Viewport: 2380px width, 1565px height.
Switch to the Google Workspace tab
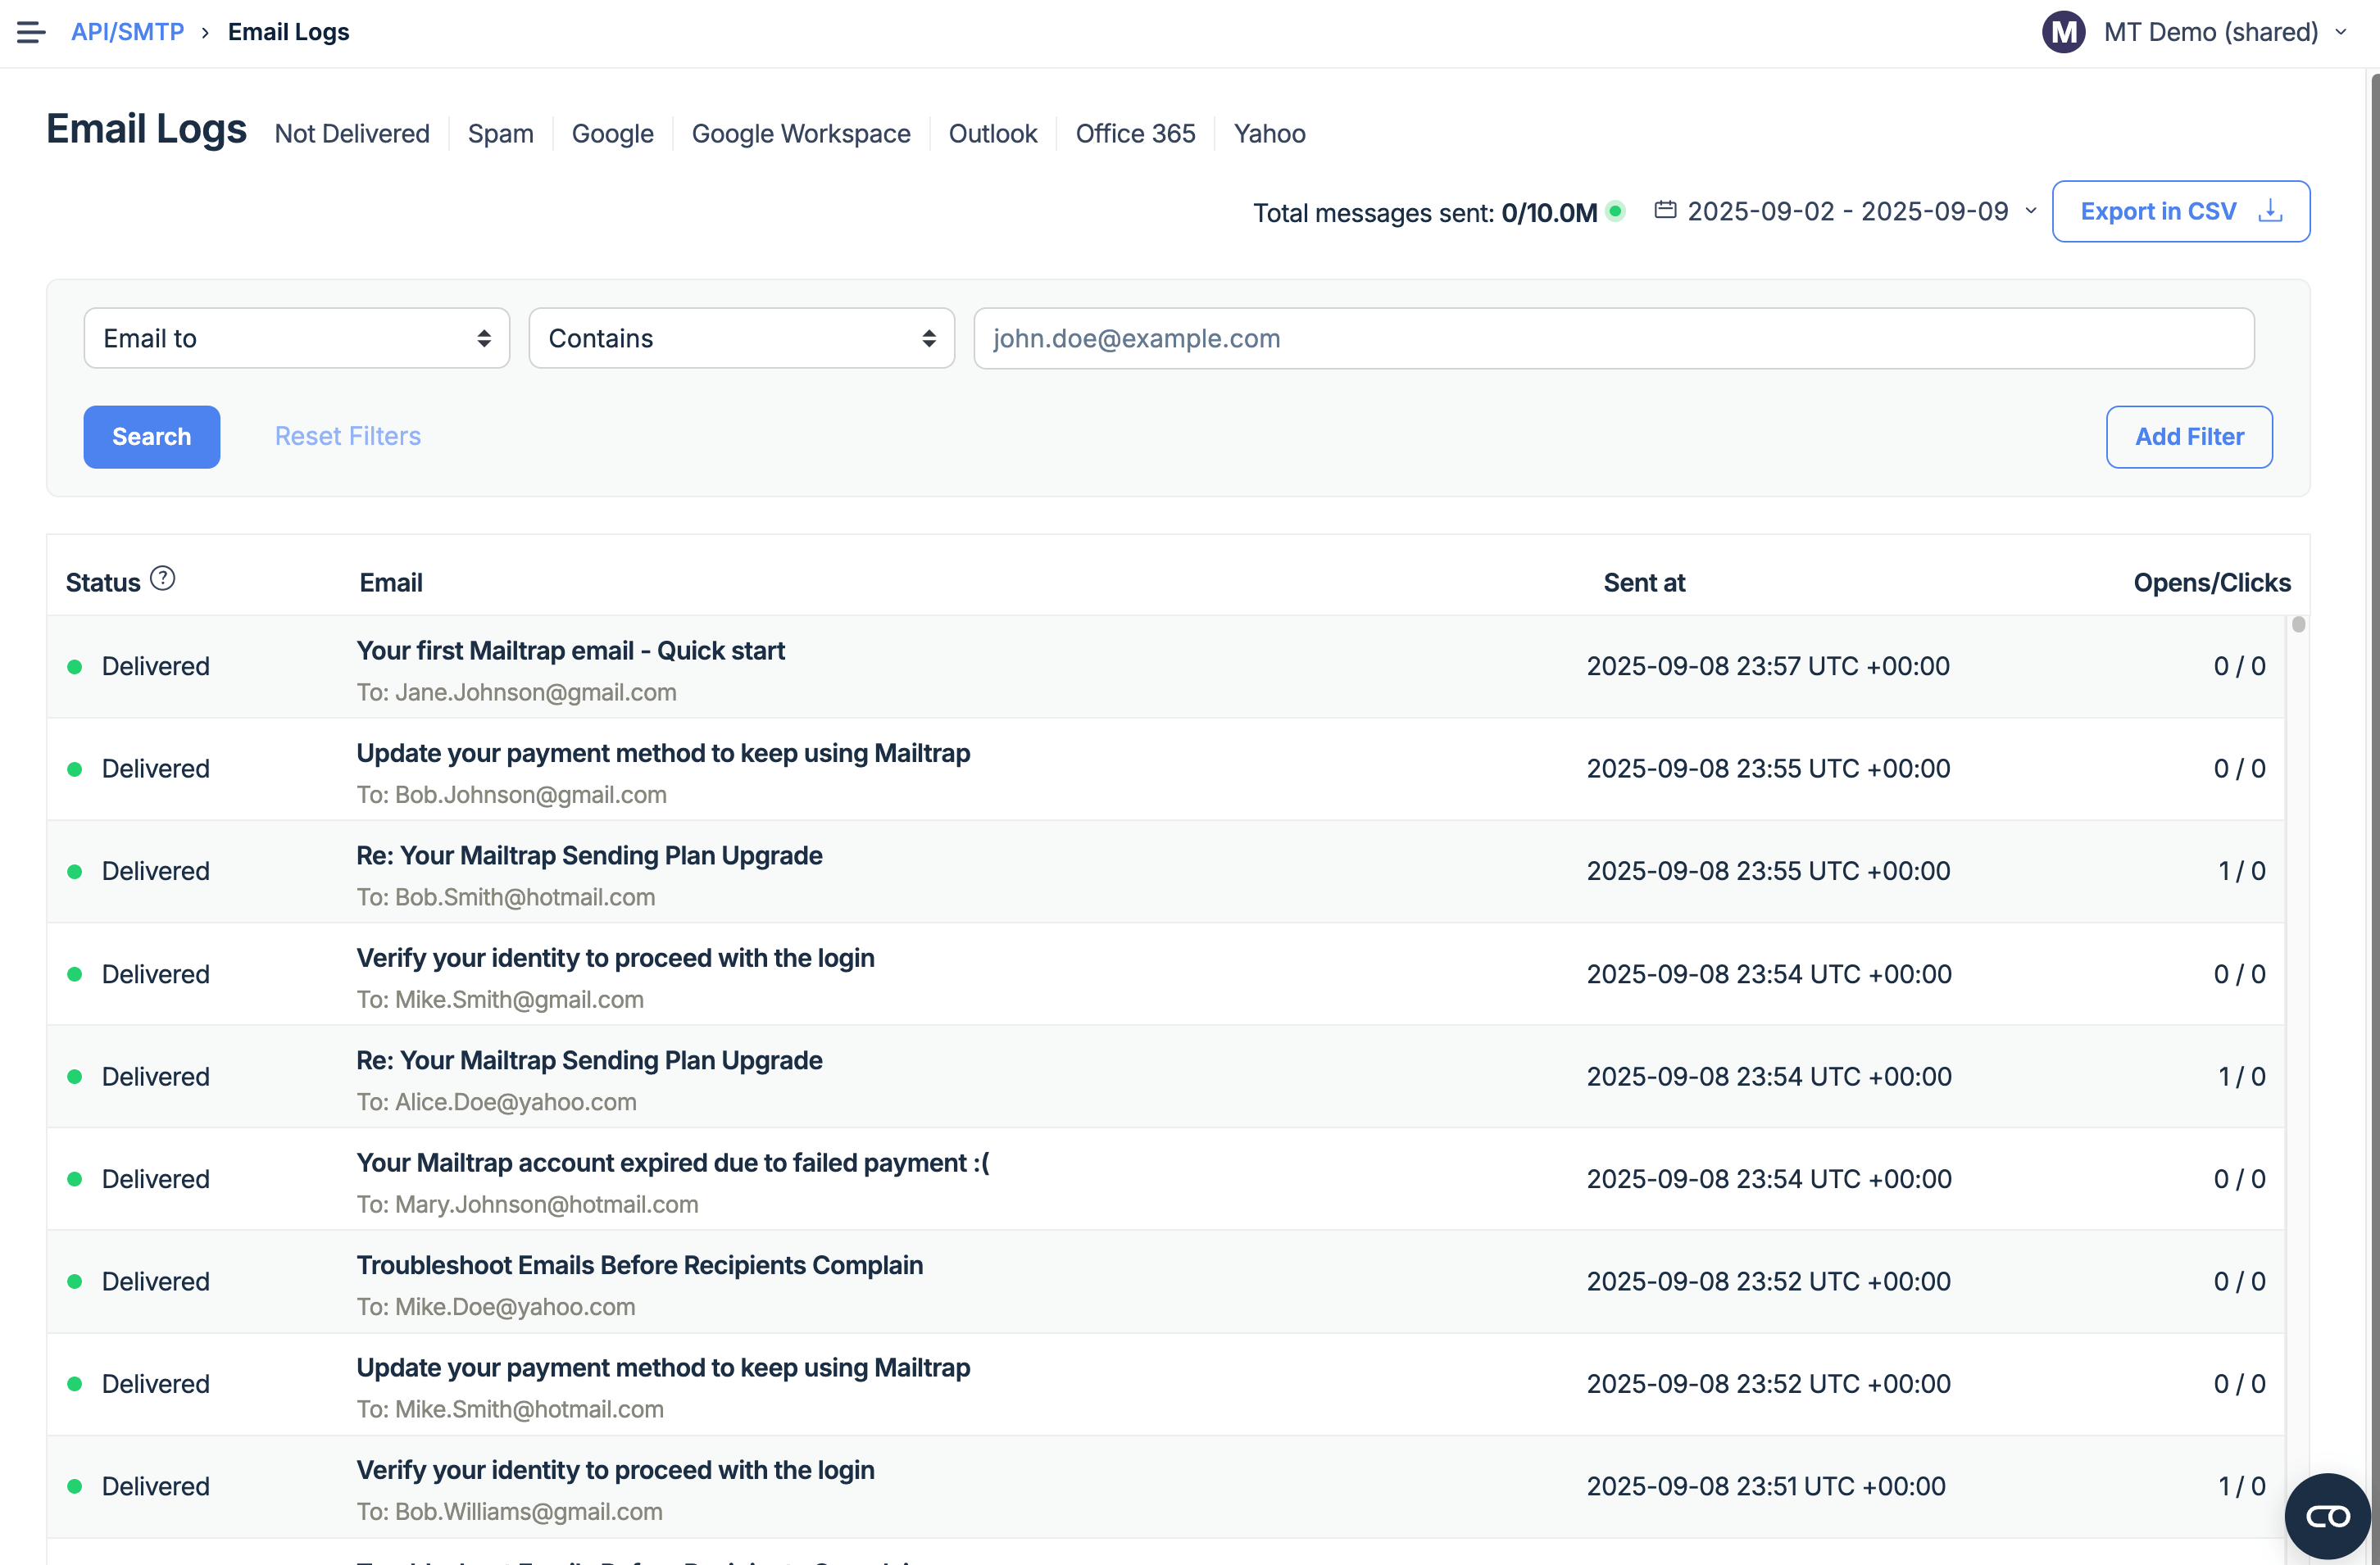(x=801, y=133)
